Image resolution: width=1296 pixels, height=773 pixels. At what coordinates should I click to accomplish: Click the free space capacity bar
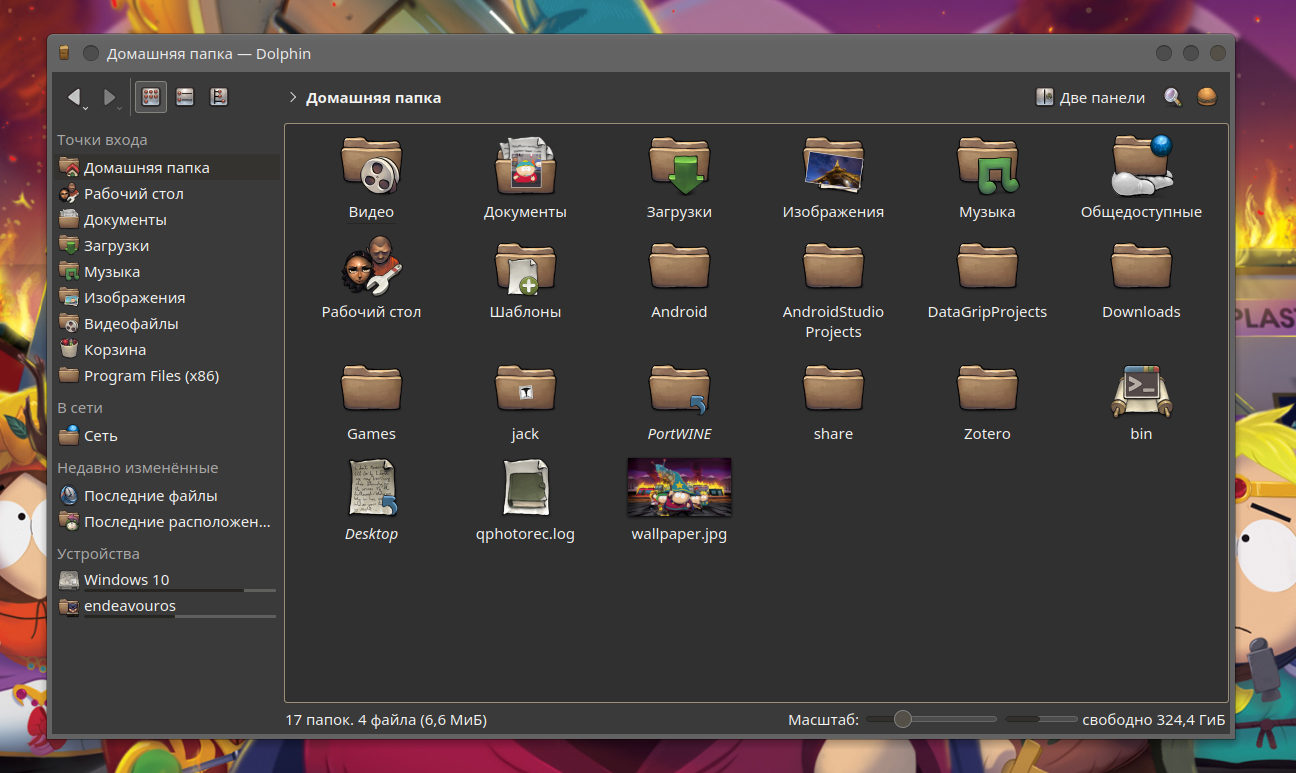click(x=1040, y=719)
